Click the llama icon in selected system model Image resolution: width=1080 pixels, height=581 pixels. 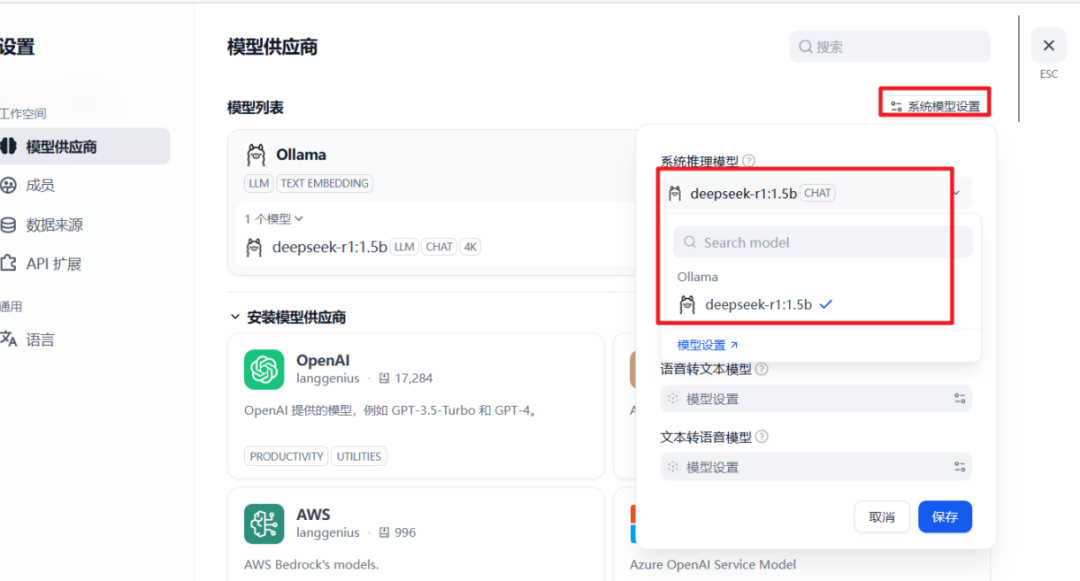[675, 193]
